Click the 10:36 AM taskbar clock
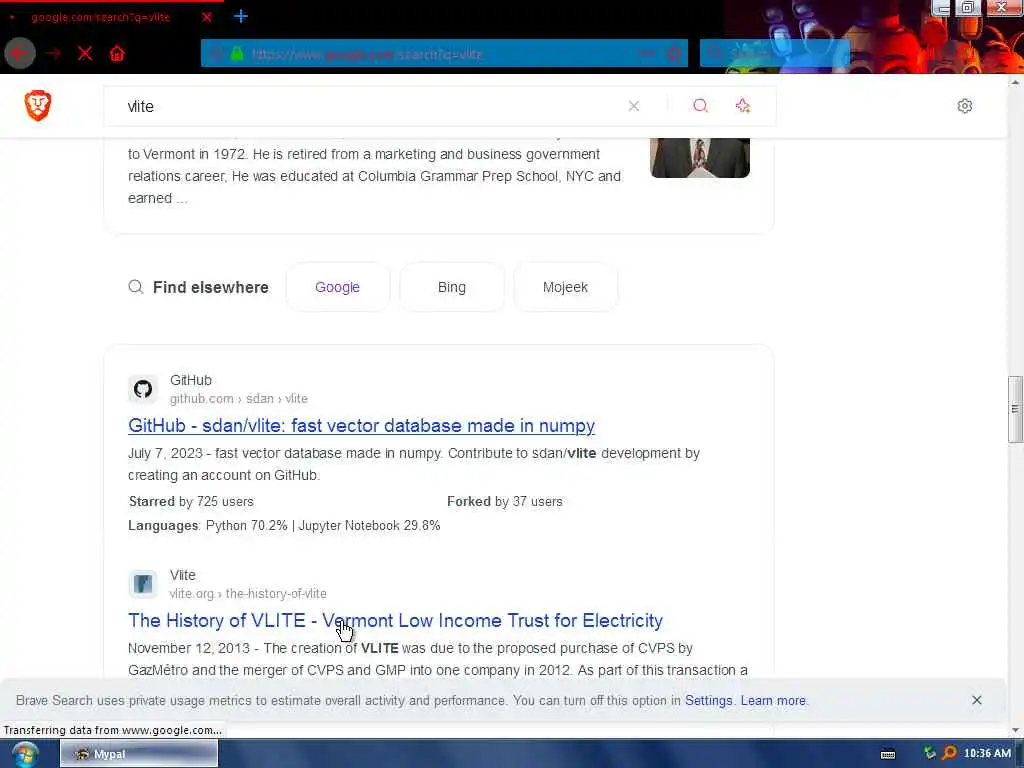The width and height of the screenshot is (1024, 768). 987,753
